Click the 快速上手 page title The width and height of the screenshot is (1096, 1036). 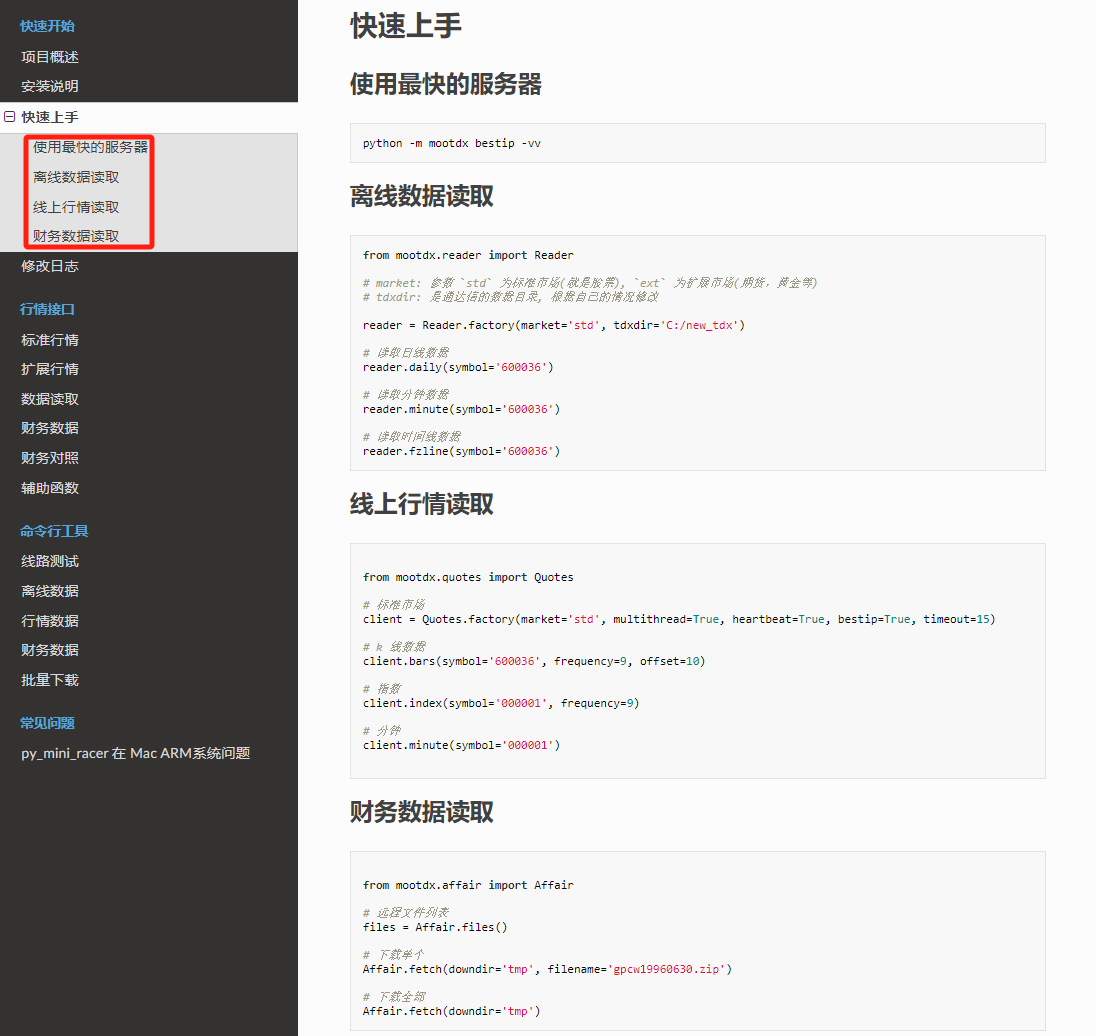point(406,26)
